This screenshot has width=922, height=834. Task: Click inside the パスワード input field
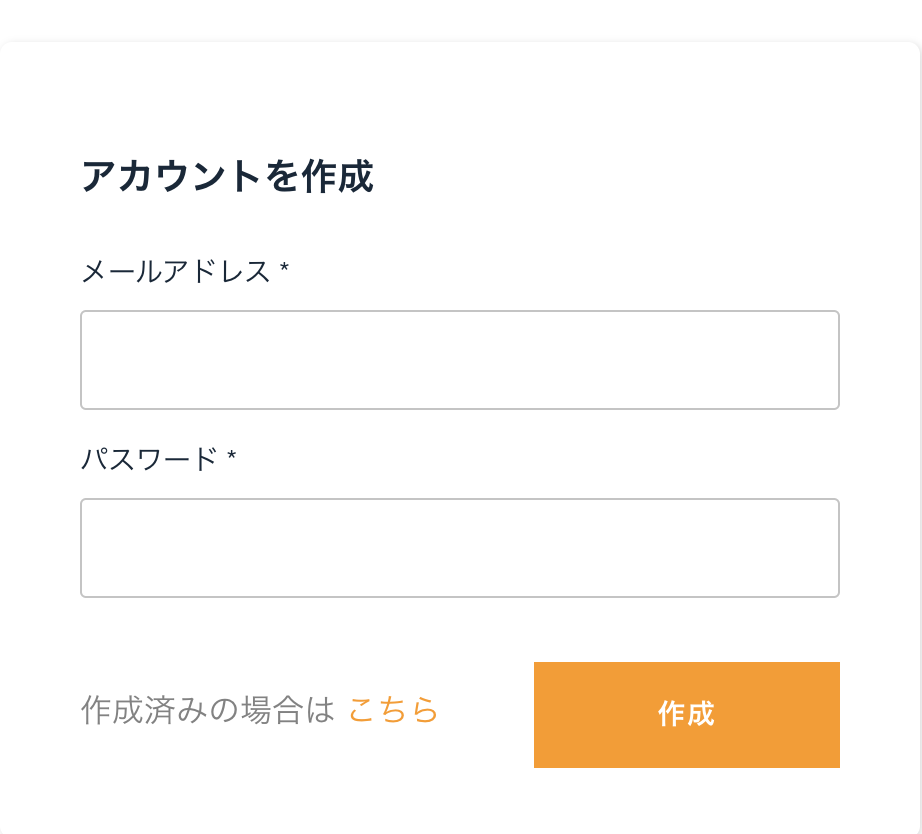[459, 548]
